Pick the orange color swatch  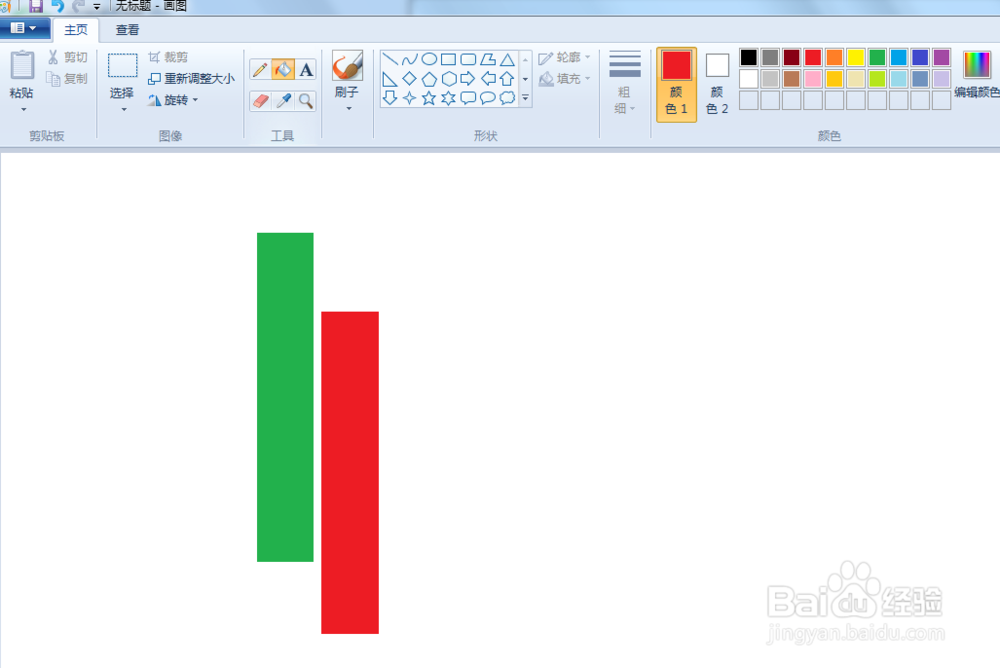pyautogui.click(x=834, y=57)
